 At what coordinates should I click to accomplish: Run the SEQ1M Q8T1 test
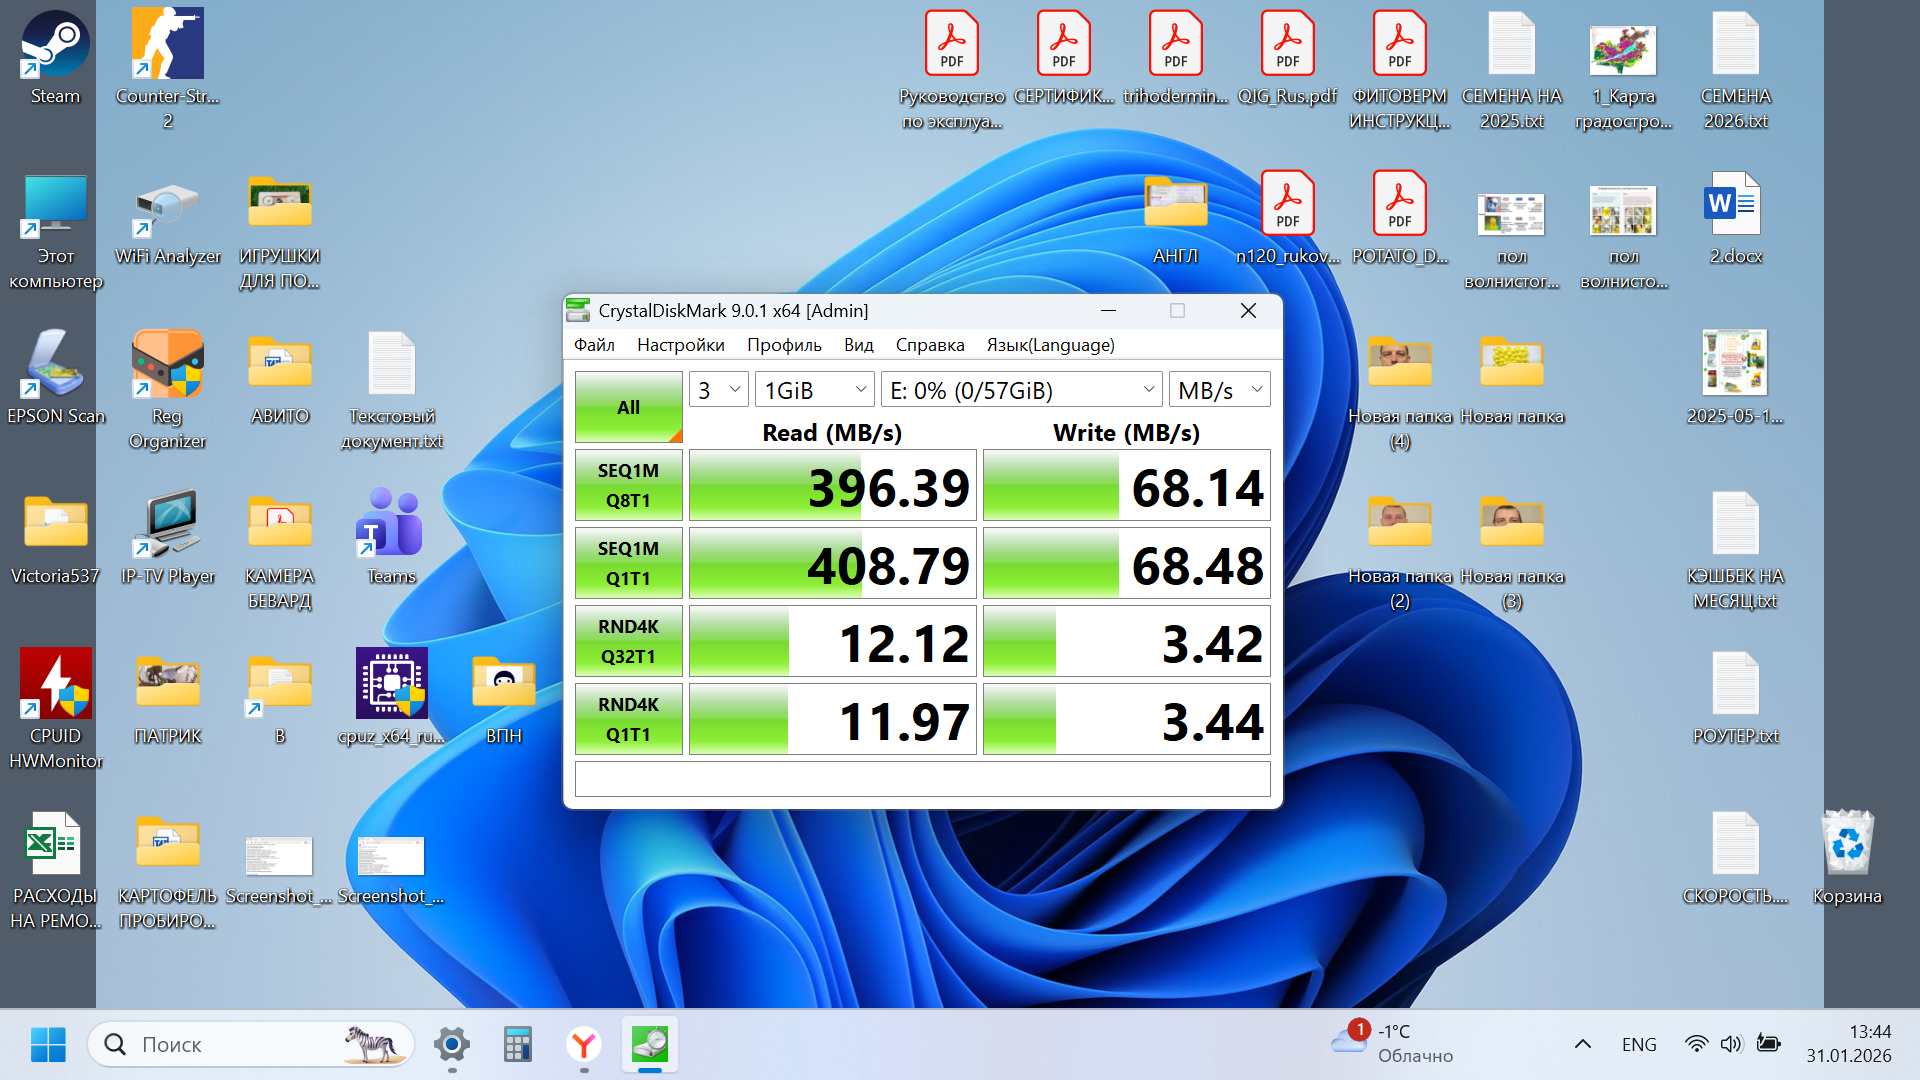point(628,485)
